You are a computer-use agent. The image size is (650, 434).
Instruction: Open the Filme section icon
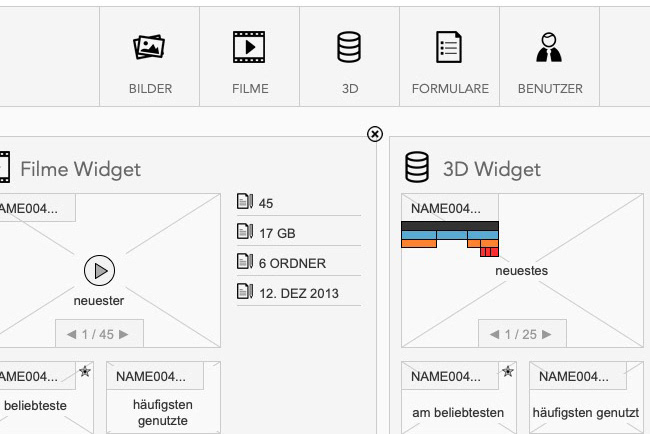coord(249,48)
